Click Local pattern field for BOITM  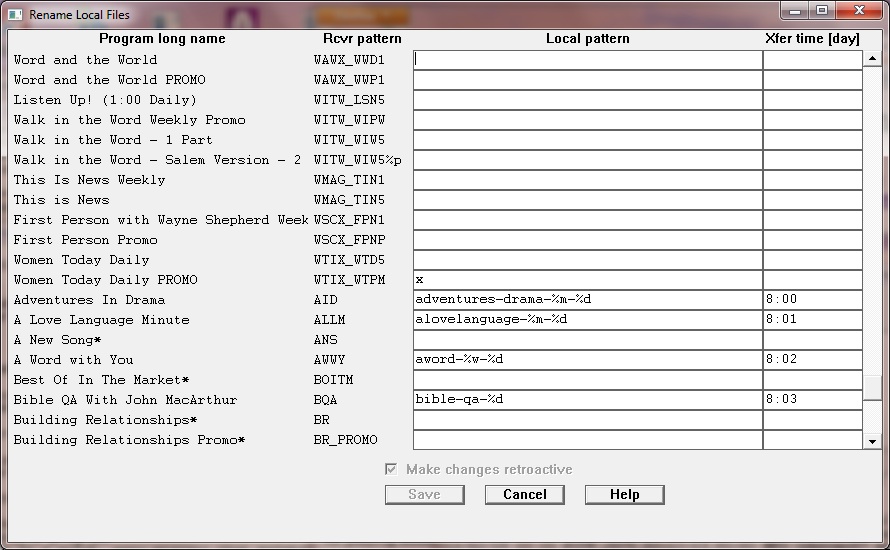click(x=588, y=380)
